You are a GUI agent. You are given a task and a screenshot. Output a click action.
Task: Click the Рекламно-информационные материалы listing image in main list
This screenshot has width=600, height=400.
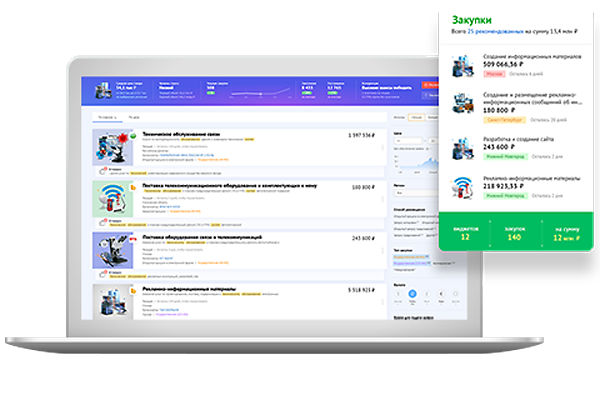coord(113,303)
